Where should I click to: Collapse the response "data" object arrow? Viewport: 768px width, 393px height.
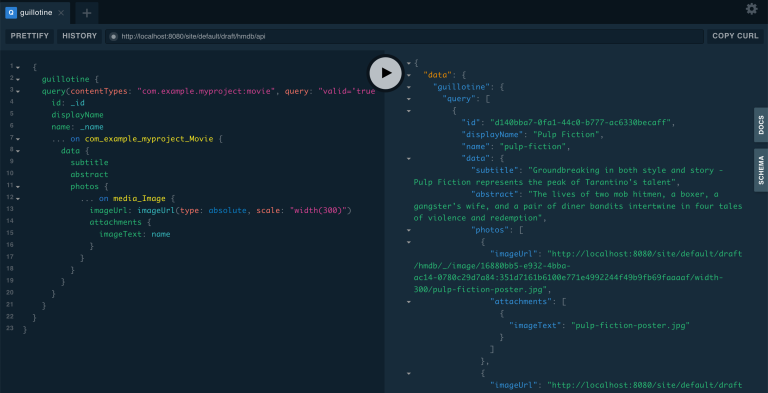pos(409,75)
